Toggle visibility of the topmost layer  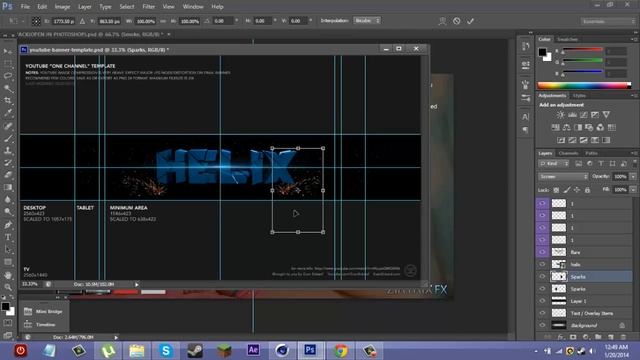tap(542, 203)
